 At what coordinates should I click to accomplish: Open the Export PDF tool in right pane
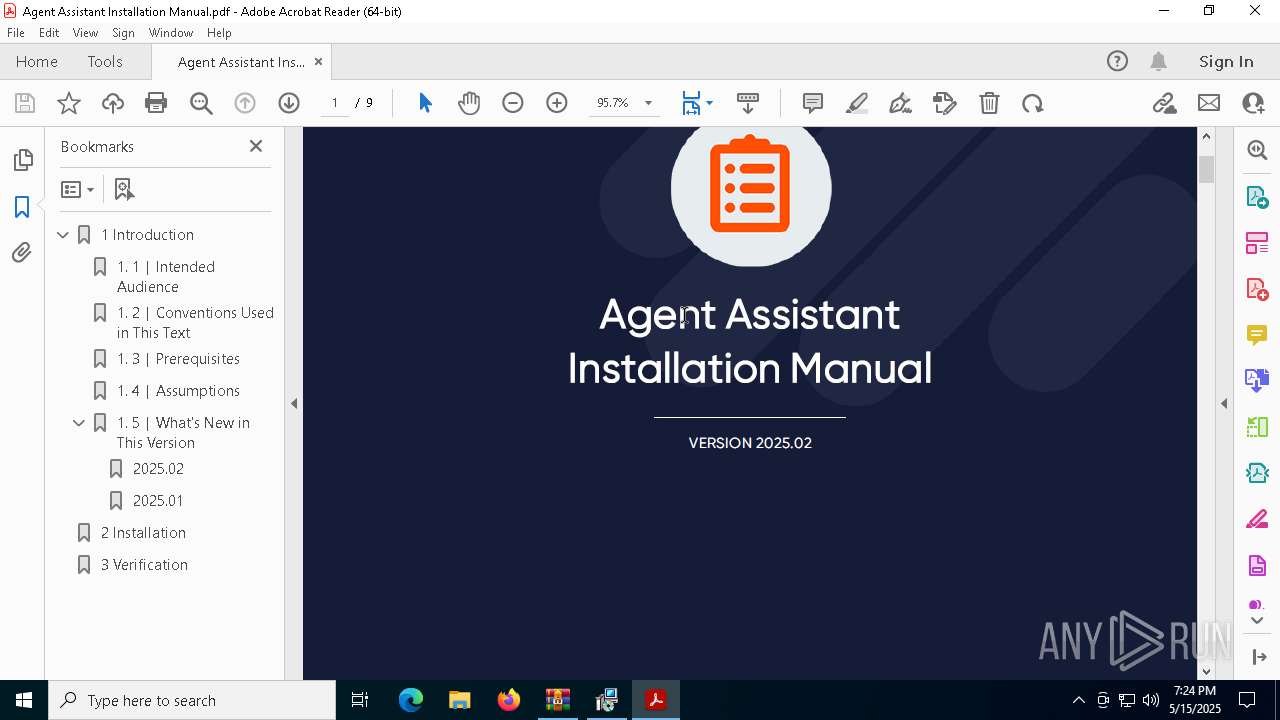click(x=1257, y=197)
